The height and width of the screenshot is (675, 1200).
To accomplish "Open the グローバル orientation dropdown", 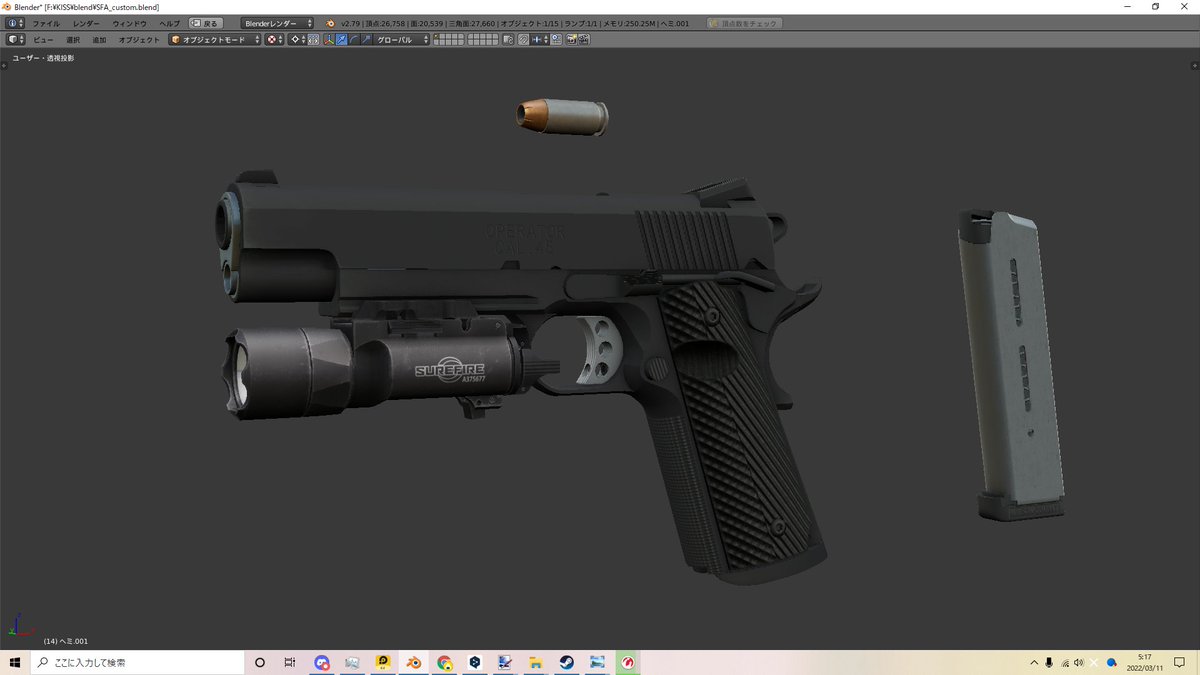I will tap(402, 39).
